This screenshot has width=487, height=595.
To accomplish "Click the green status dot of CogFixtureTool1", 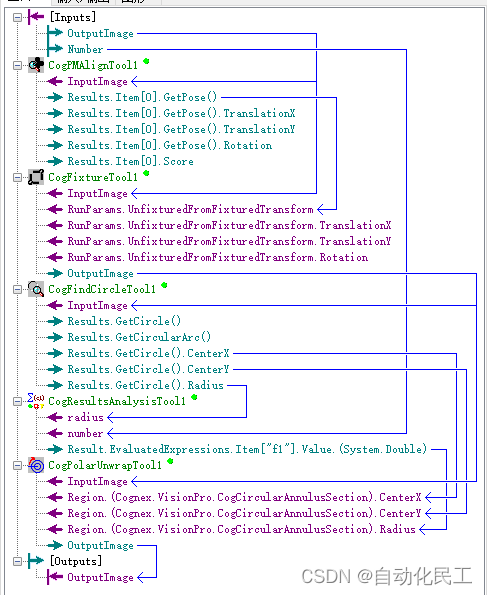I will coord(146,173).
